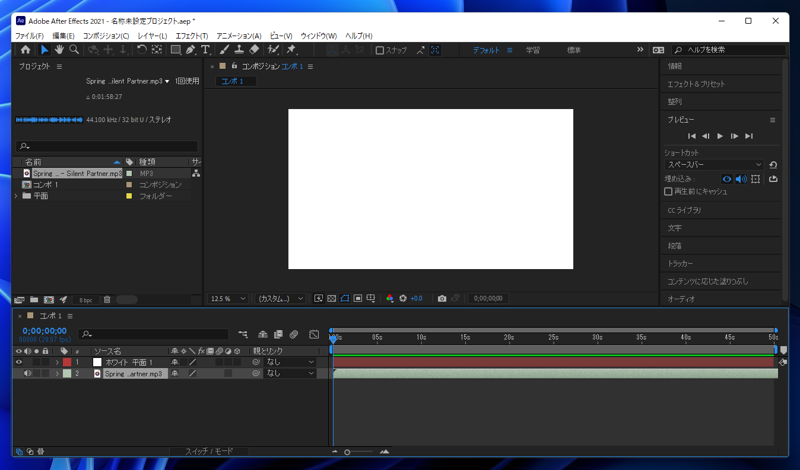Select the Roto Brush tool
Image resolution: width=800 pixels, height=470 pixels.
(273, 50)
